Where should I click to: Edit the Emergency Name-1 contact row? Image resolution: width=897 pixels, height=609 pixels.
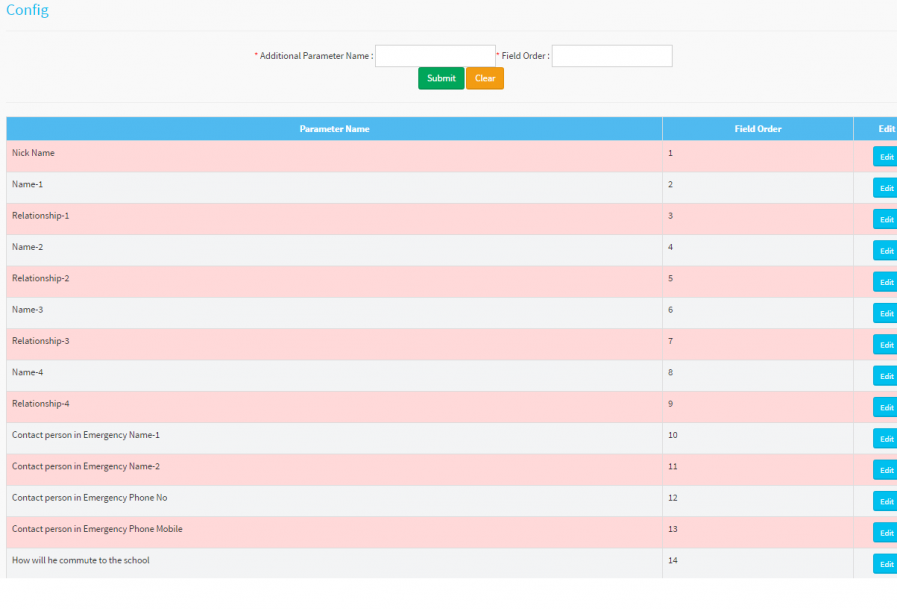pos(886,439)
